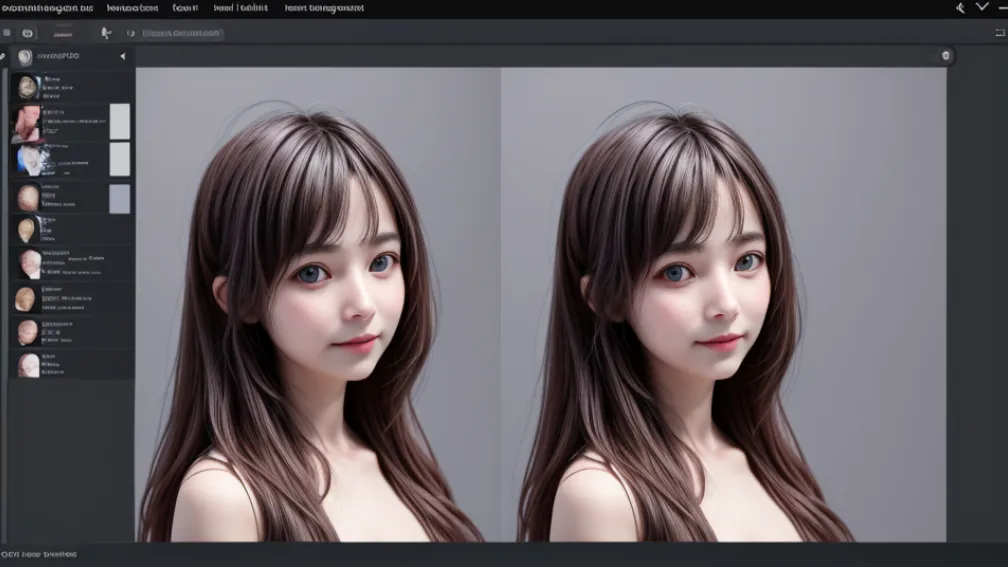Screen dimensions: 1008x567
Task: Click into the toolbar text input field
Action: pyautogui.click(x=182, y=33)
